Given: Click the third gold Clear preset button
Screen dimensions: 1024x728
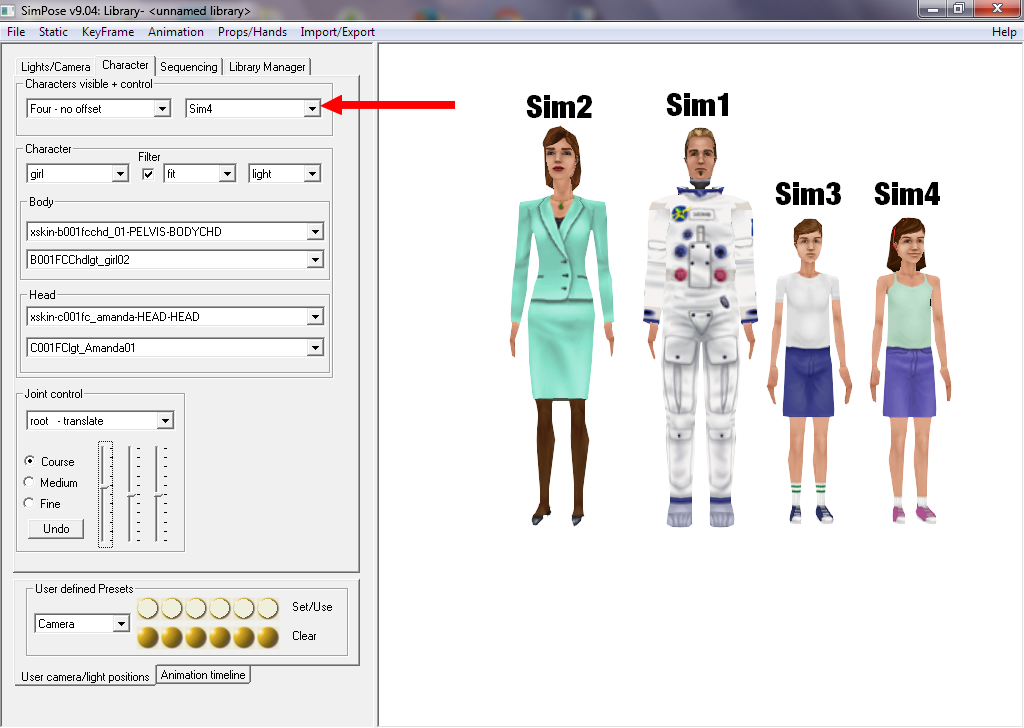Looking at the screenshot, I should (196, 637).
